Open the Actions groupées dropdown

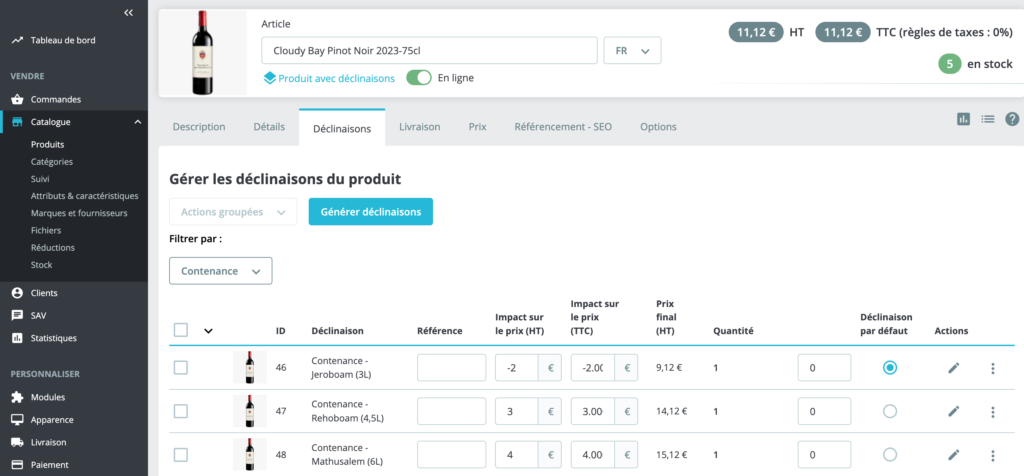click(233, 212)
